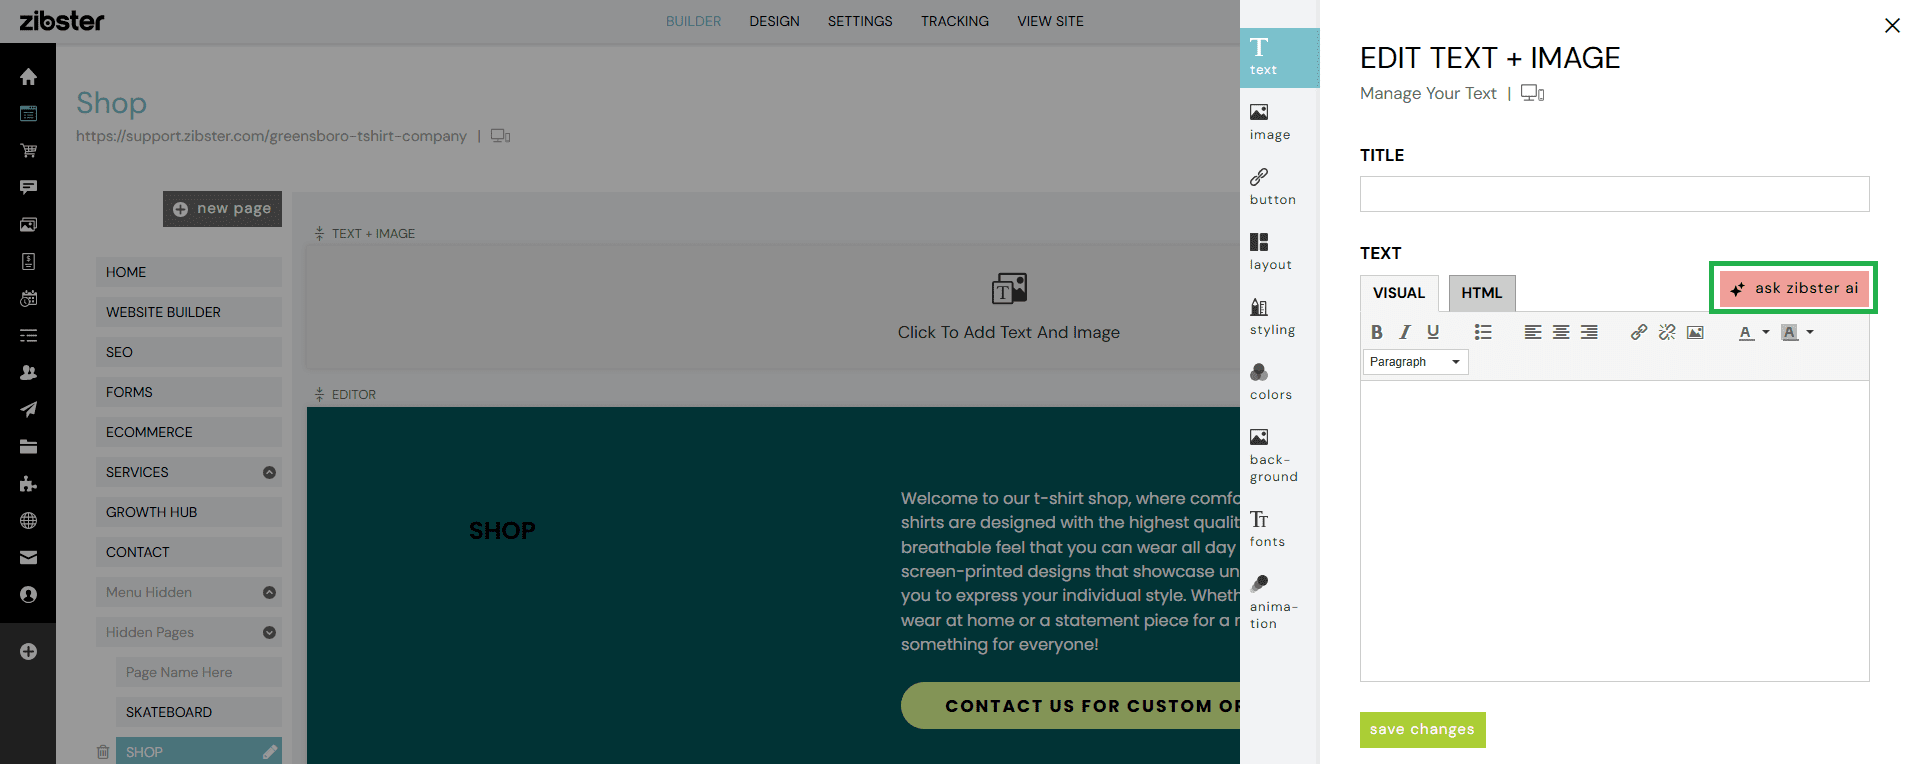Open the button panel tab

click(1272, 187)
